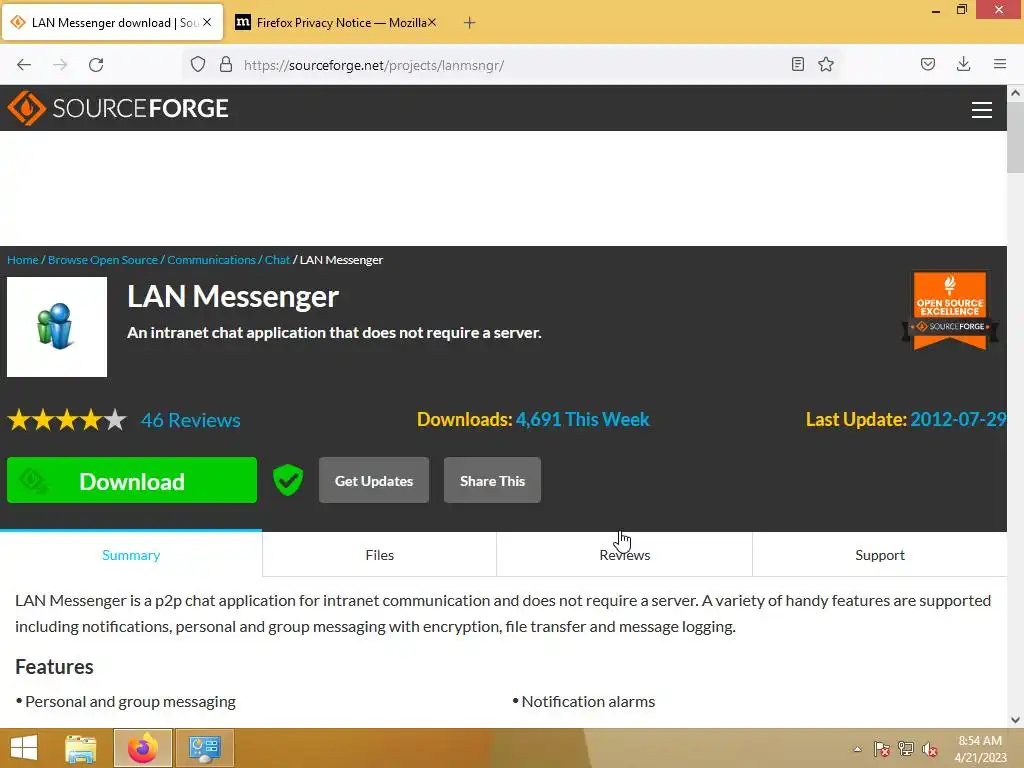Click the LAN Messenger title heading
Screen dimensions: 1024x768
click(x=232, y=296)
